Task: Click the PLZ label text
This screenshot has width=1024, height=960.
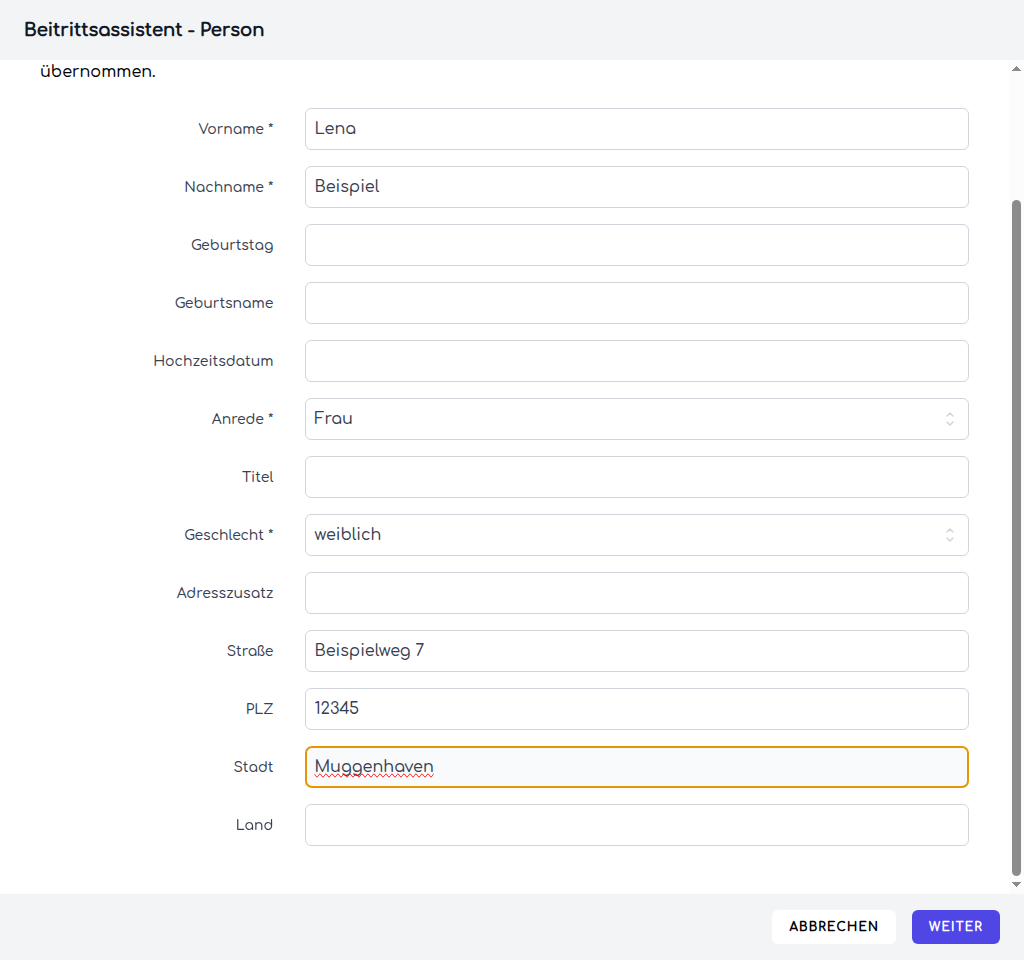Action: [259, 709]
